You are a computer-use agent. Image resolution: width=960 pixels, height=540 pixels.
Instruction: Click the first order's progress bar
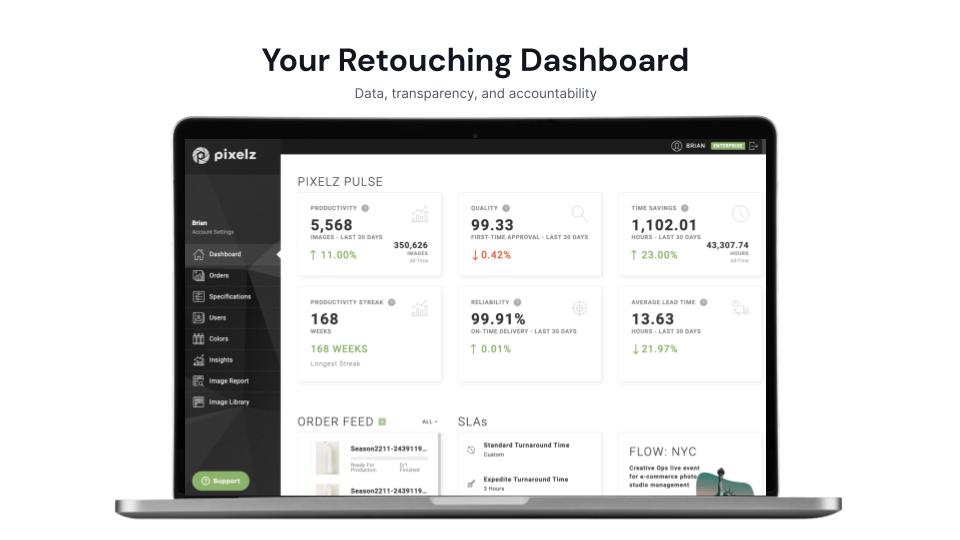(x=389, y=458)
